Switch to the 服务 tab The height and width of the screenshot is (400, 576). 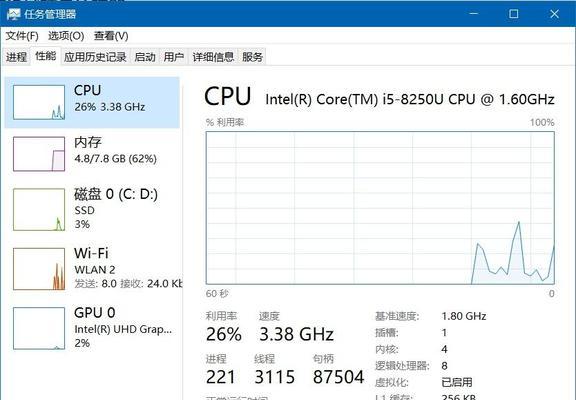pos(252,57)
